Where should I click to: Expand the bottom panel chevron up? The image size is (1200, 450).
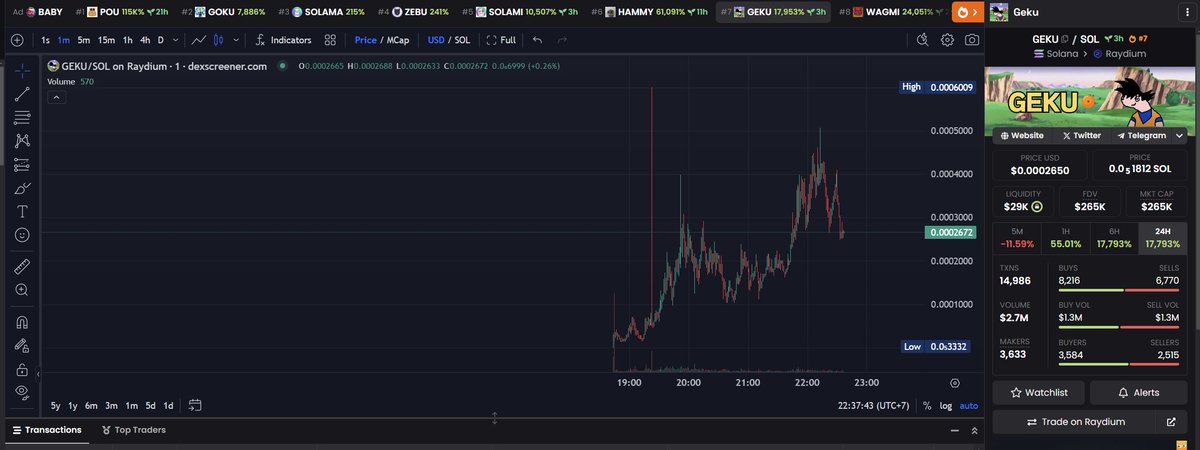point(974,430)
